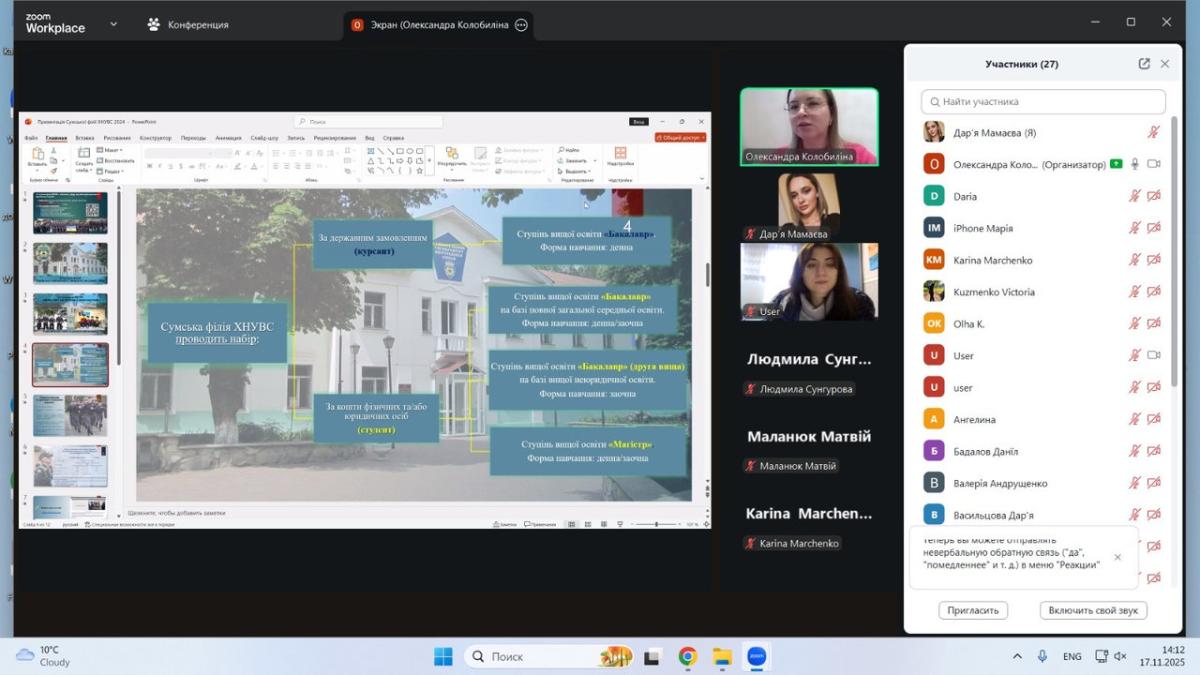Switch to the Конференция tab
Image resolution: width=1200 pixels, height=675 pixels.
tap(187, 25)
